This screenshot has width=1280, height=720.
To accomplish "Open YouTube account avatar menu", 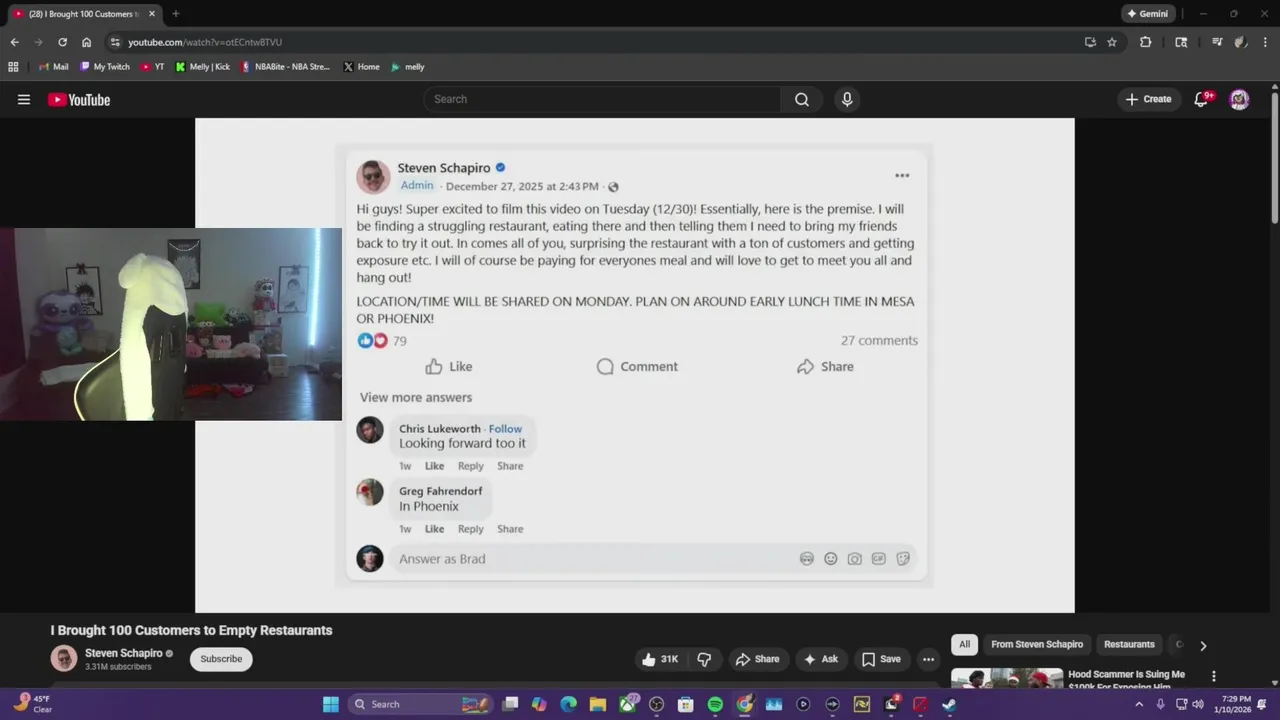I will click(1239, 99).
